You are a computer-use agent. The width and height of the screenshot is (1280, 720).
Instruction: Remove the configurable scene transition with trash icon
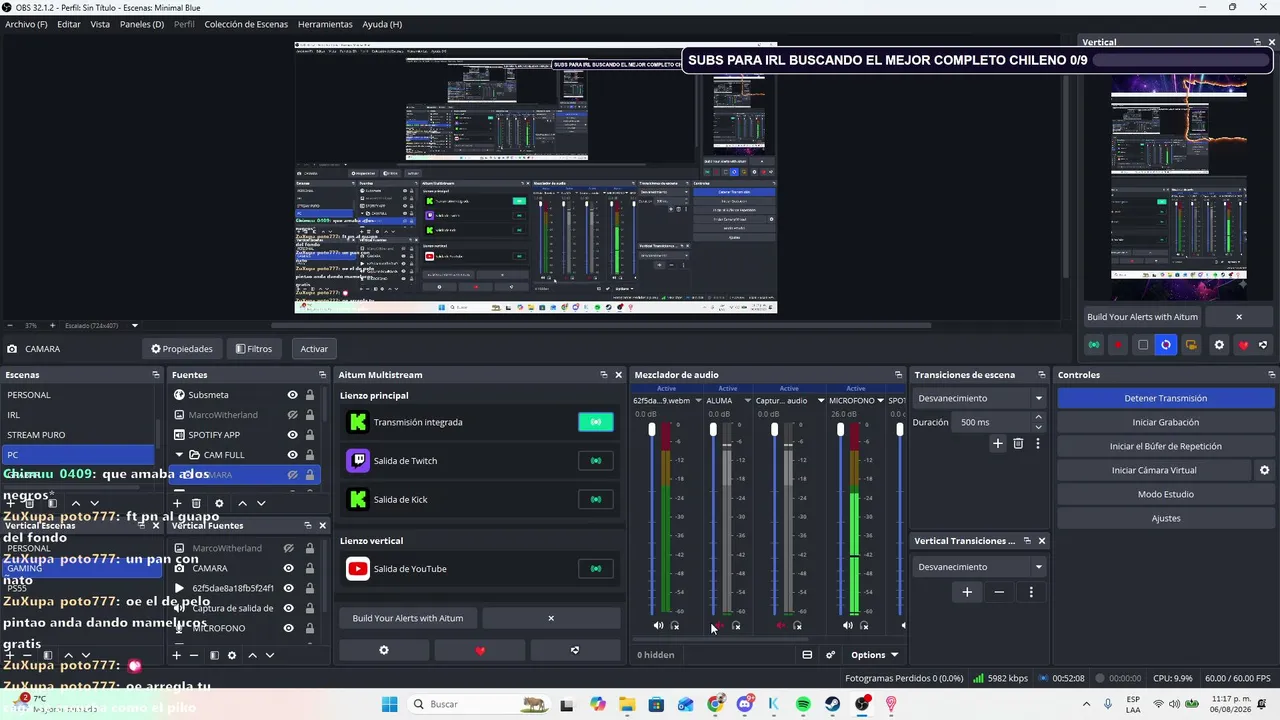tap(1018, 443)
